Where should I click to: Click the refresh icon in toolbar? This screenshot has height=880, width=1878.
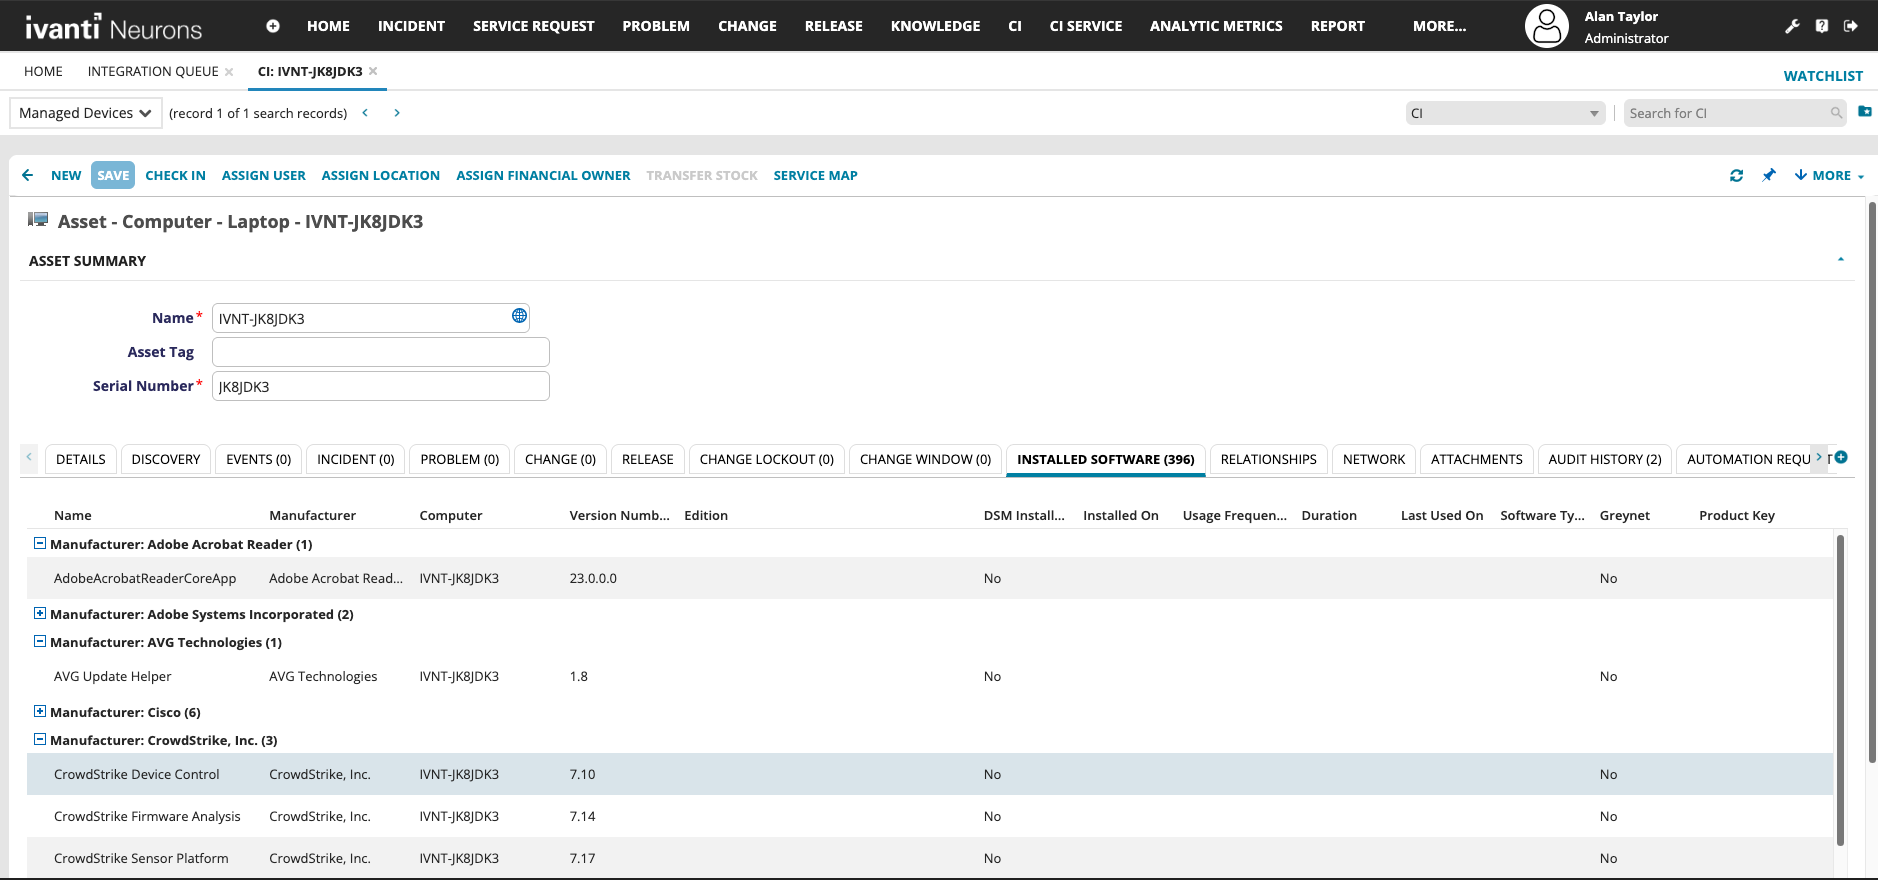1736,176
